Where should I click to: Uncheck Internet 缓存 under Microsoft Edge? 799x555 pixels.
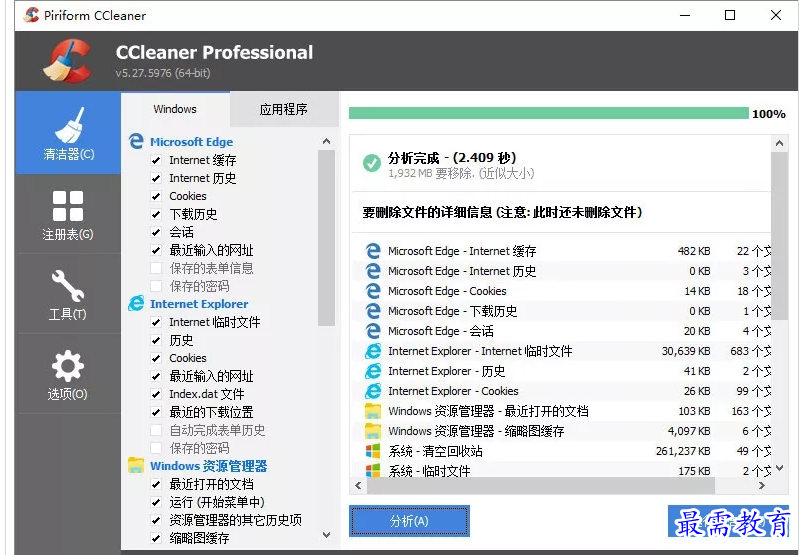pyautogui.click(x=156, y=160)
